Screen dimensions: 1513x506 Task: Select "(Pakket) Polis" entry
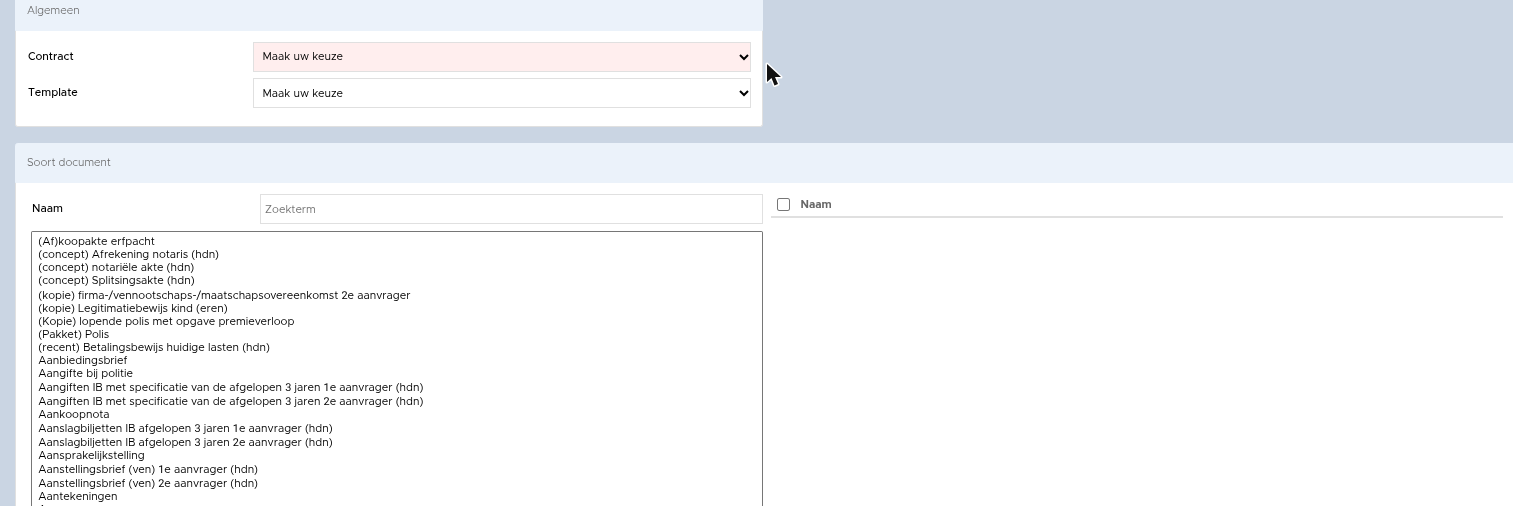click(397, 334)
